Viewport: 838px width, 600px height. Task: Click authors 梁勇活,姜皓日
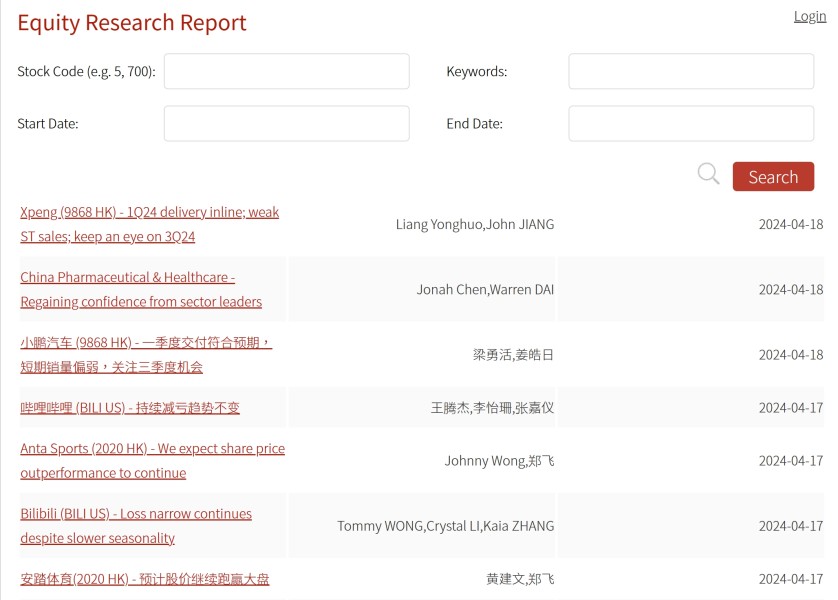coord(513,355)
